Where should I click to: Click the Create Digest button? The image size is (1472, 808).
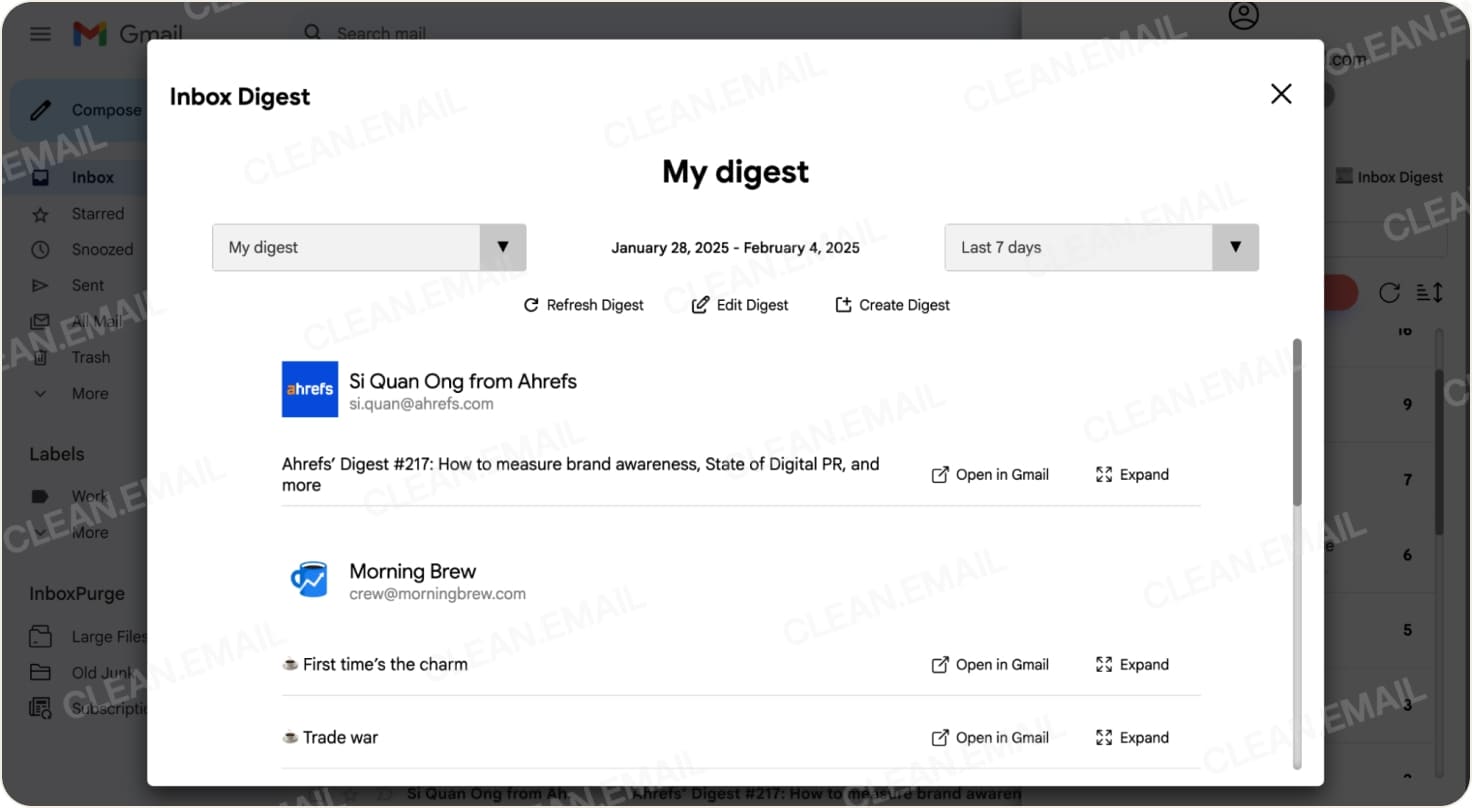(890, 305)
